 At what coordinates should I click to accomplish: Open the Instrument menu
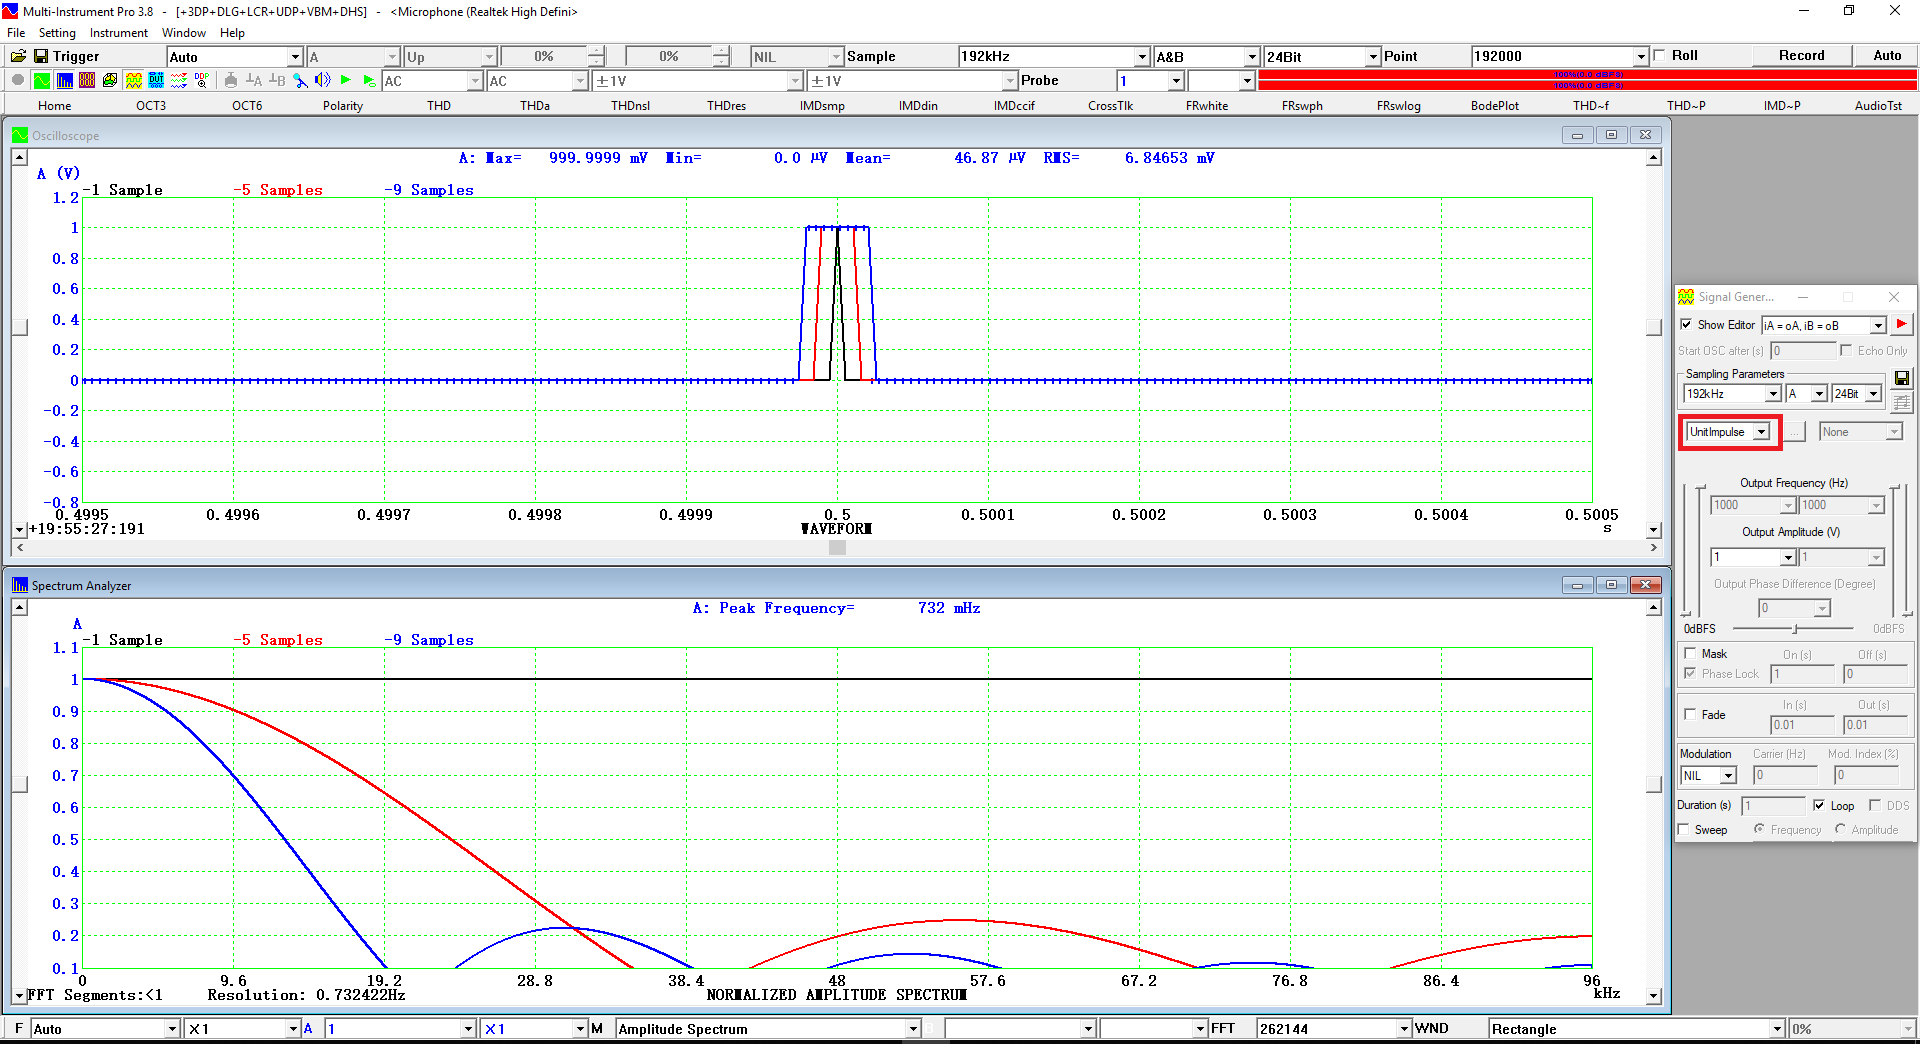[x=119, y=33]
